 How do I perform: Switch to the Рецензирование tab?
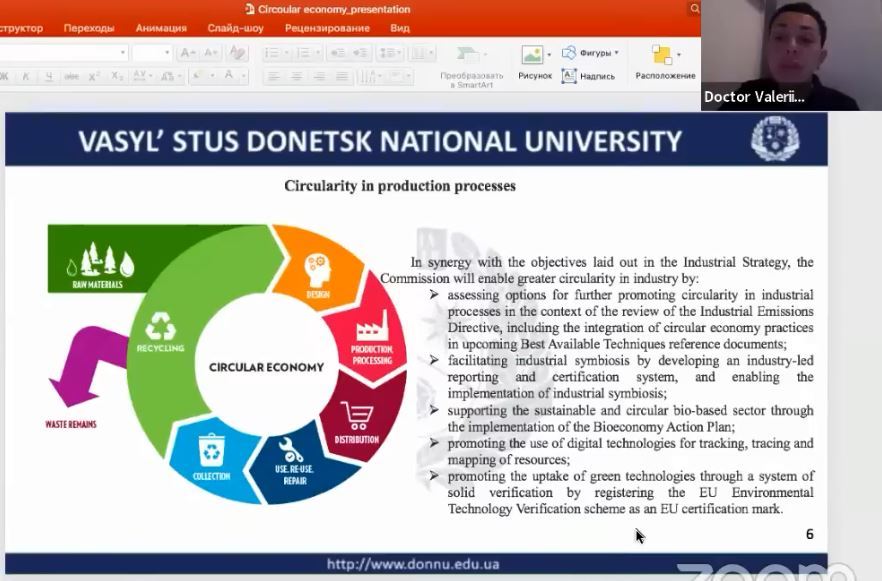pyautogui.click(x=327, y=28)
